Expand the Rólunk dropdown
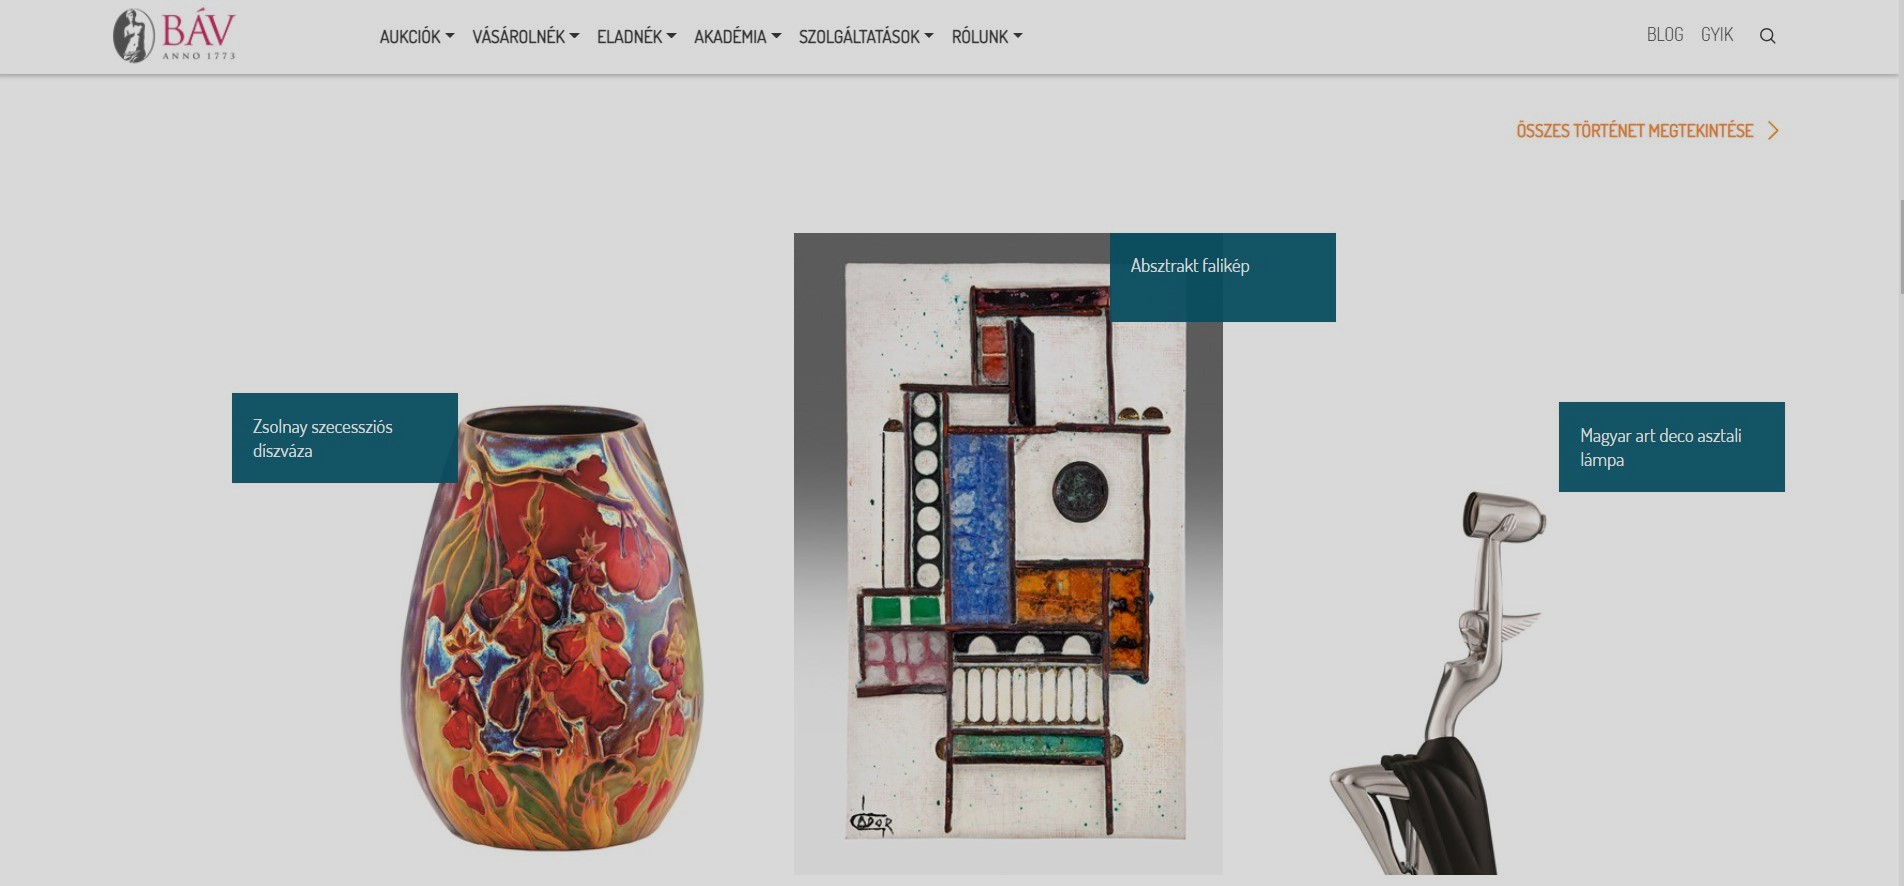This screenshot has height=886, width=1904. (x=987, y=36)
